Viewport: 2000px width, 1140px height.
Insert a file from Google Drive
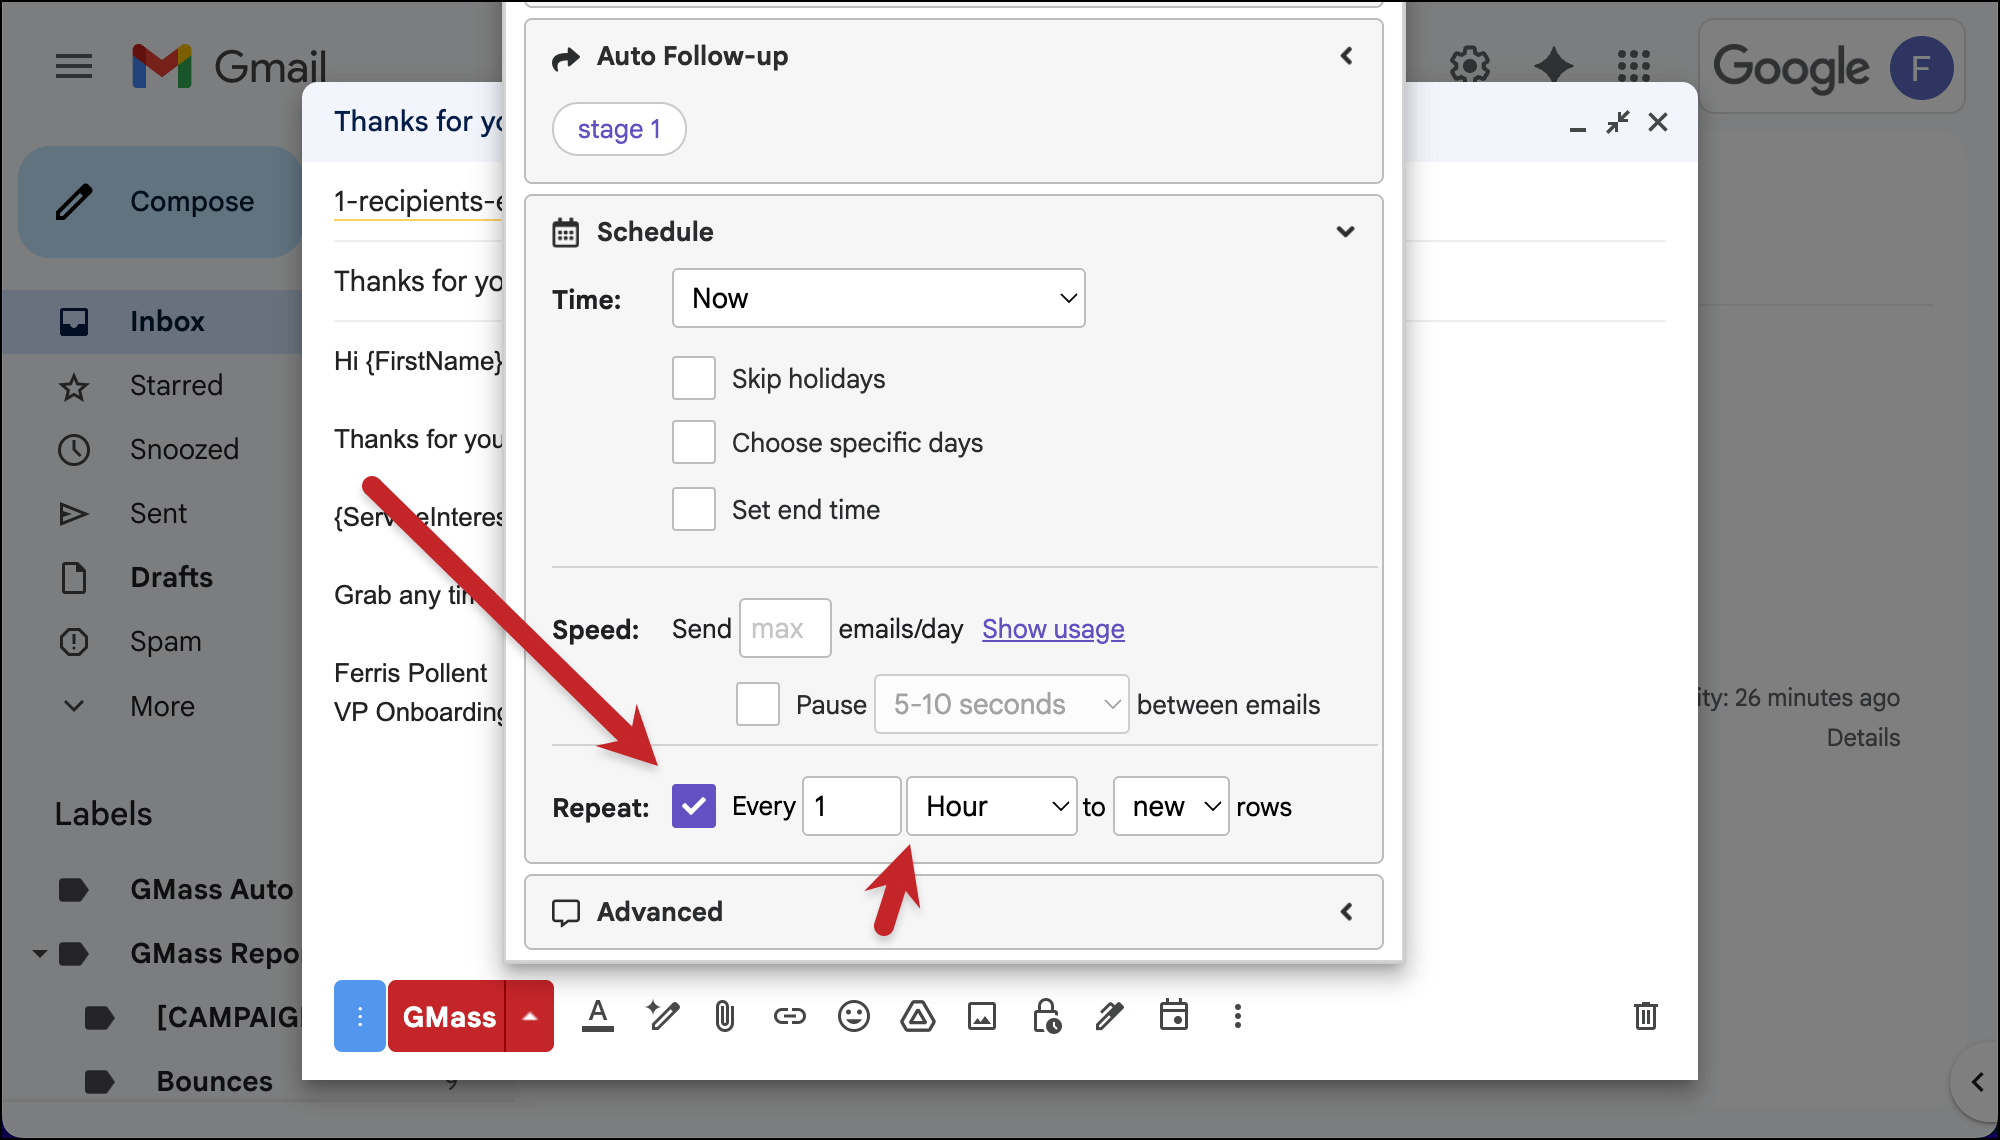point(918,1016)
